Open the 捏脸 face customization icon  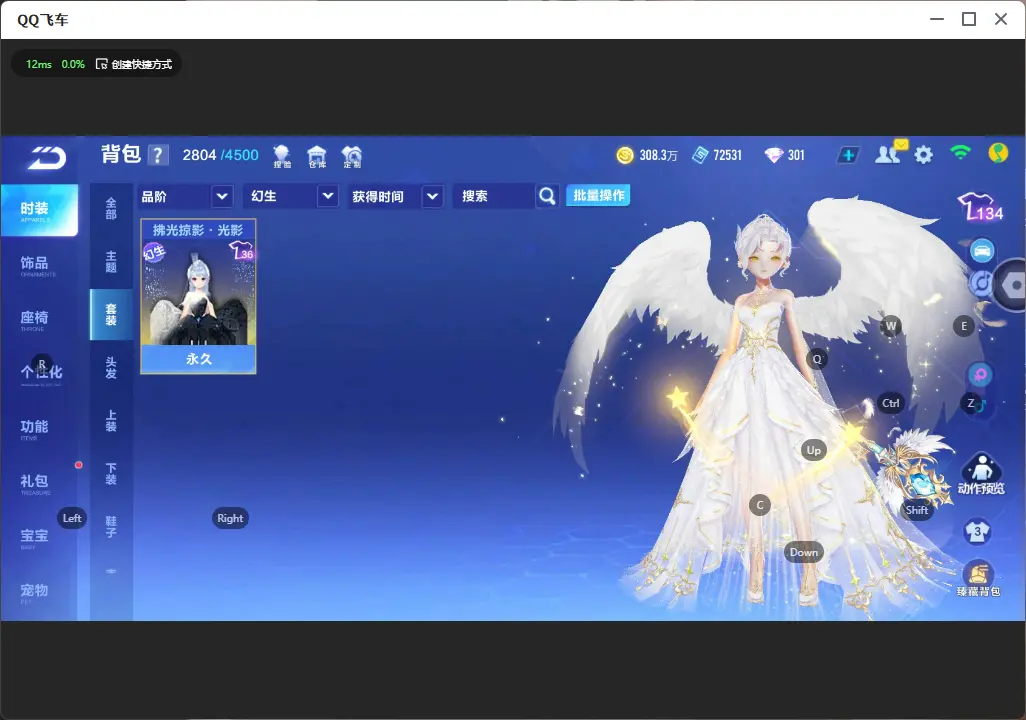point(282,156)
